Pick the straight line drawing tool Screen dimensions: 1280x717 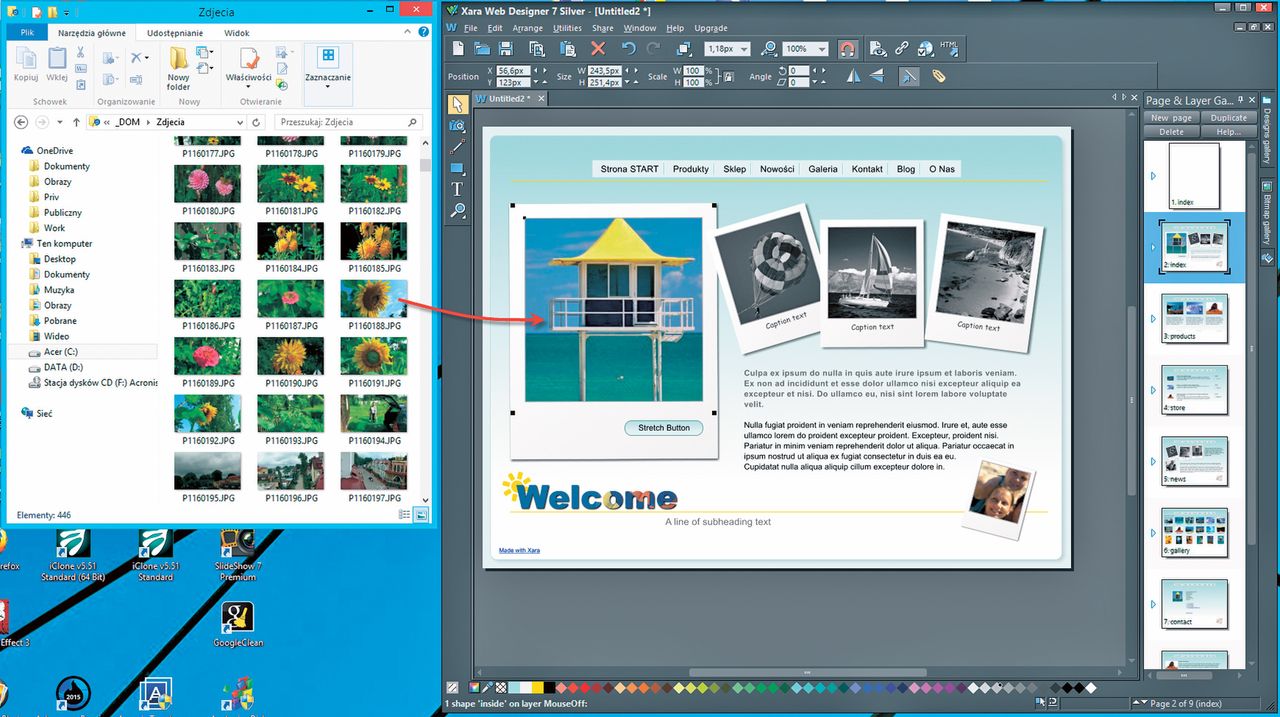coord(457,147)
